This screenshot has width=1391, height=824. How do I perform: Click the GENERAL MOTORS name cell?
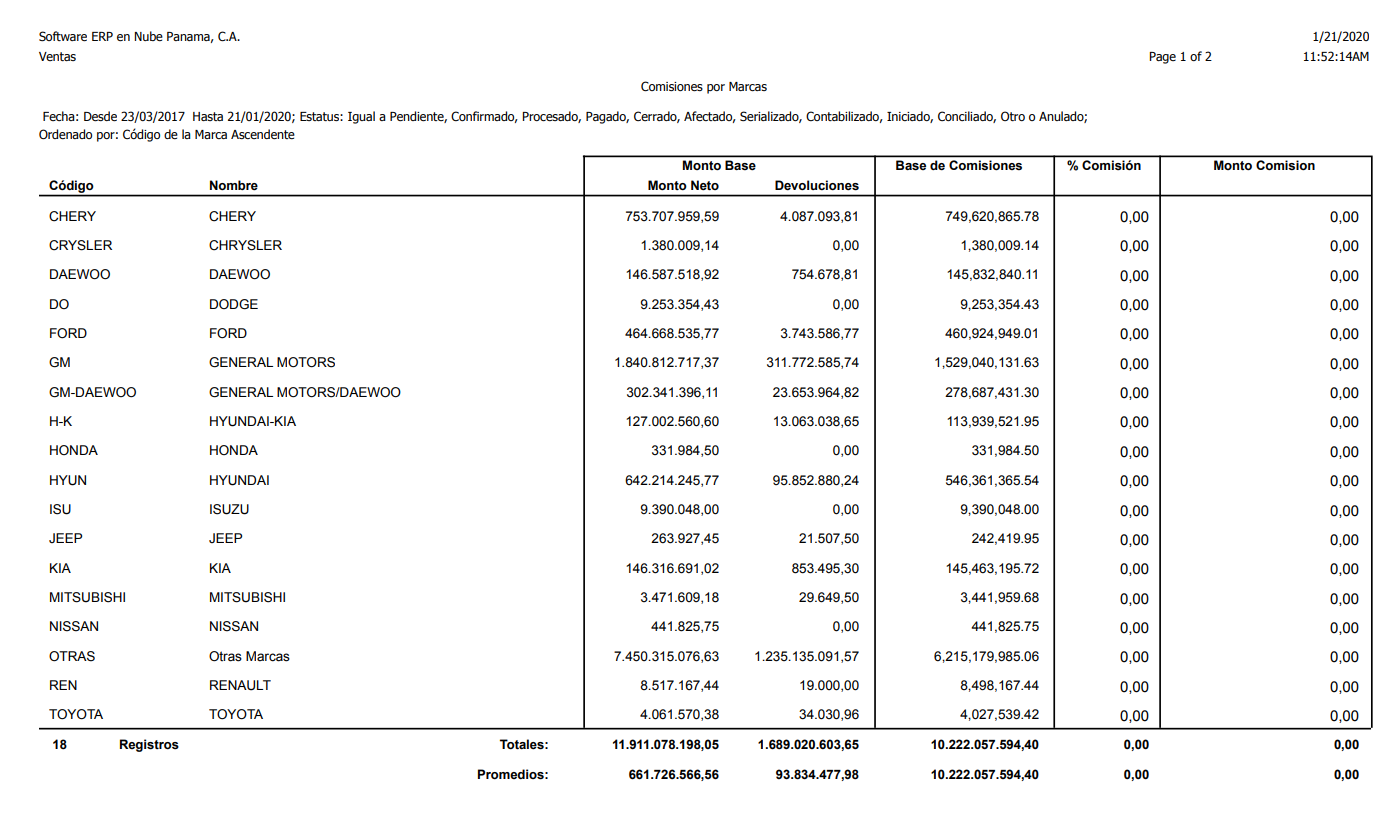point(272,363)
